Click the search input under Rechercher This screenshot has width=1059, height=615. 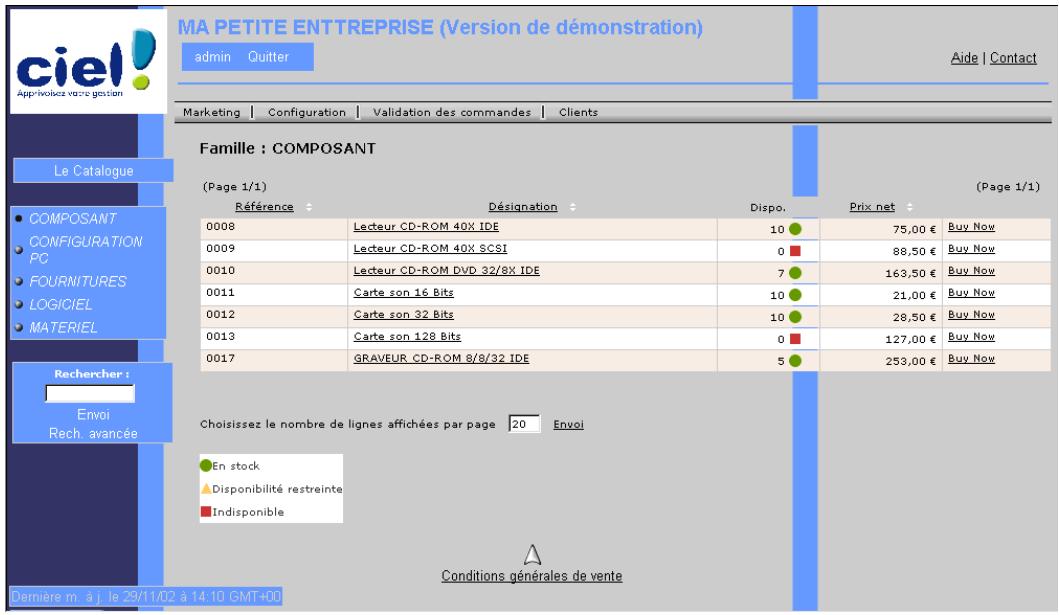click(90, 393)
